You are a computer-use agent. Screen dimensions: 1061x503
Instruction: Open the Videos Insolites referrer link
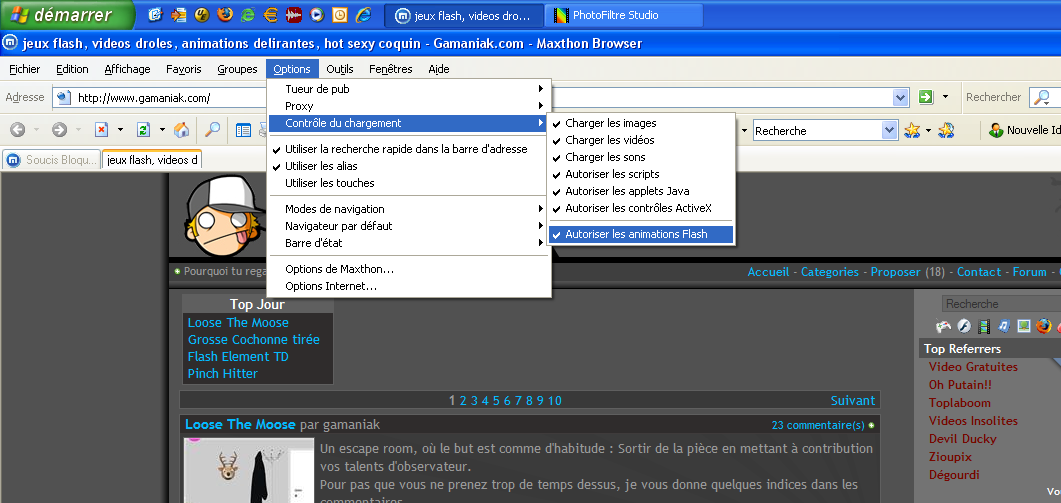[x=973, y=420]
